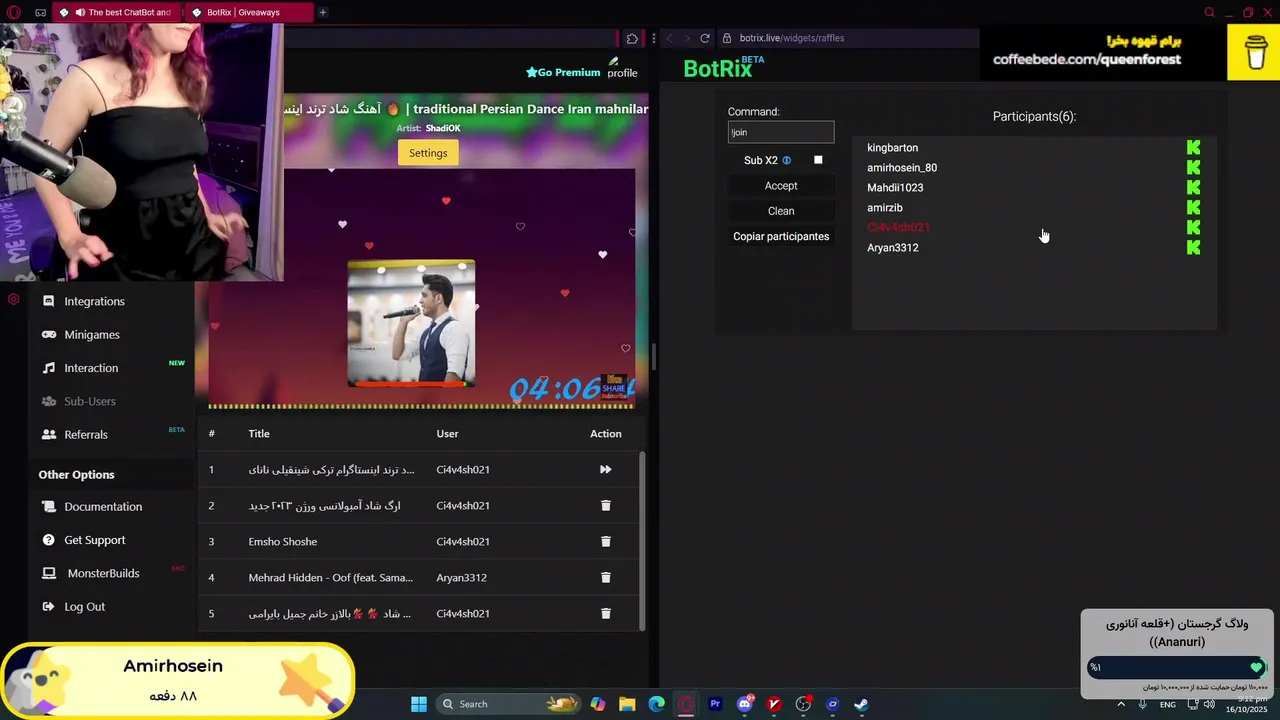Screen dimensions: 1280x720
Task: Click the !join command input field
Action: pyautogui.click(x=781, y=132)
